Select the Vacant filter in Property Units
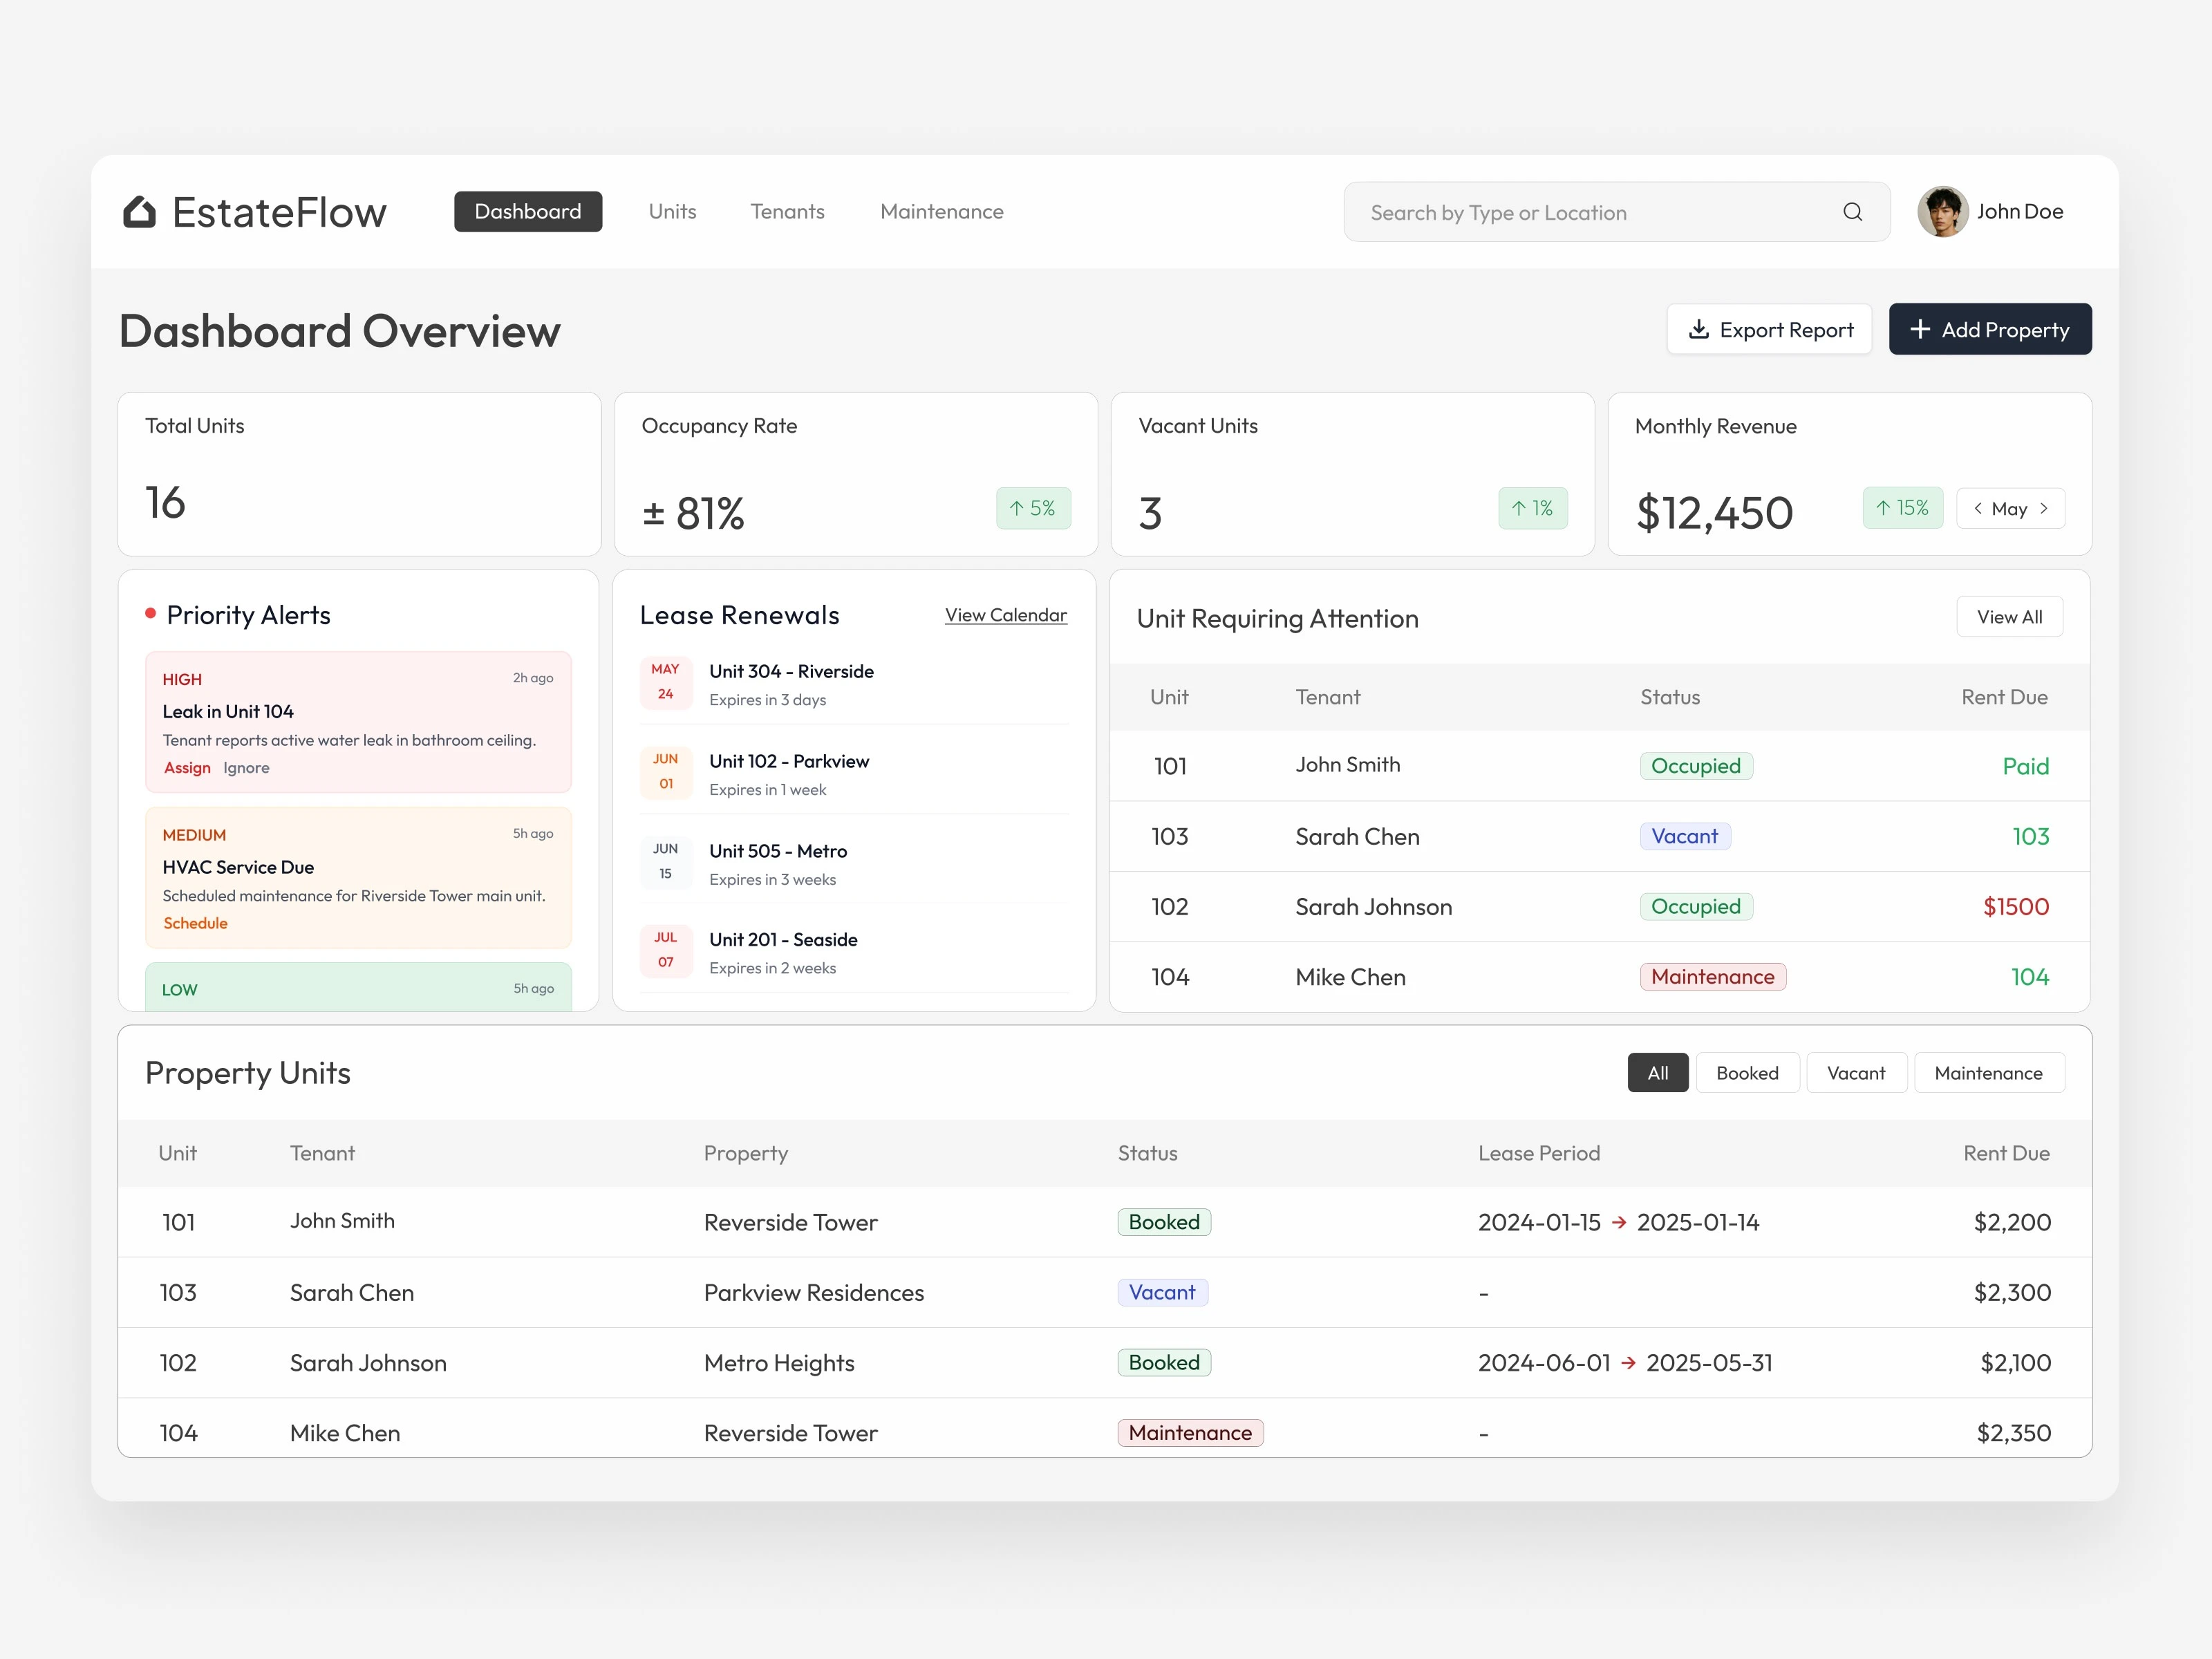This screenshot has height=1659, width=2212. click(x=1855, y=1073)
